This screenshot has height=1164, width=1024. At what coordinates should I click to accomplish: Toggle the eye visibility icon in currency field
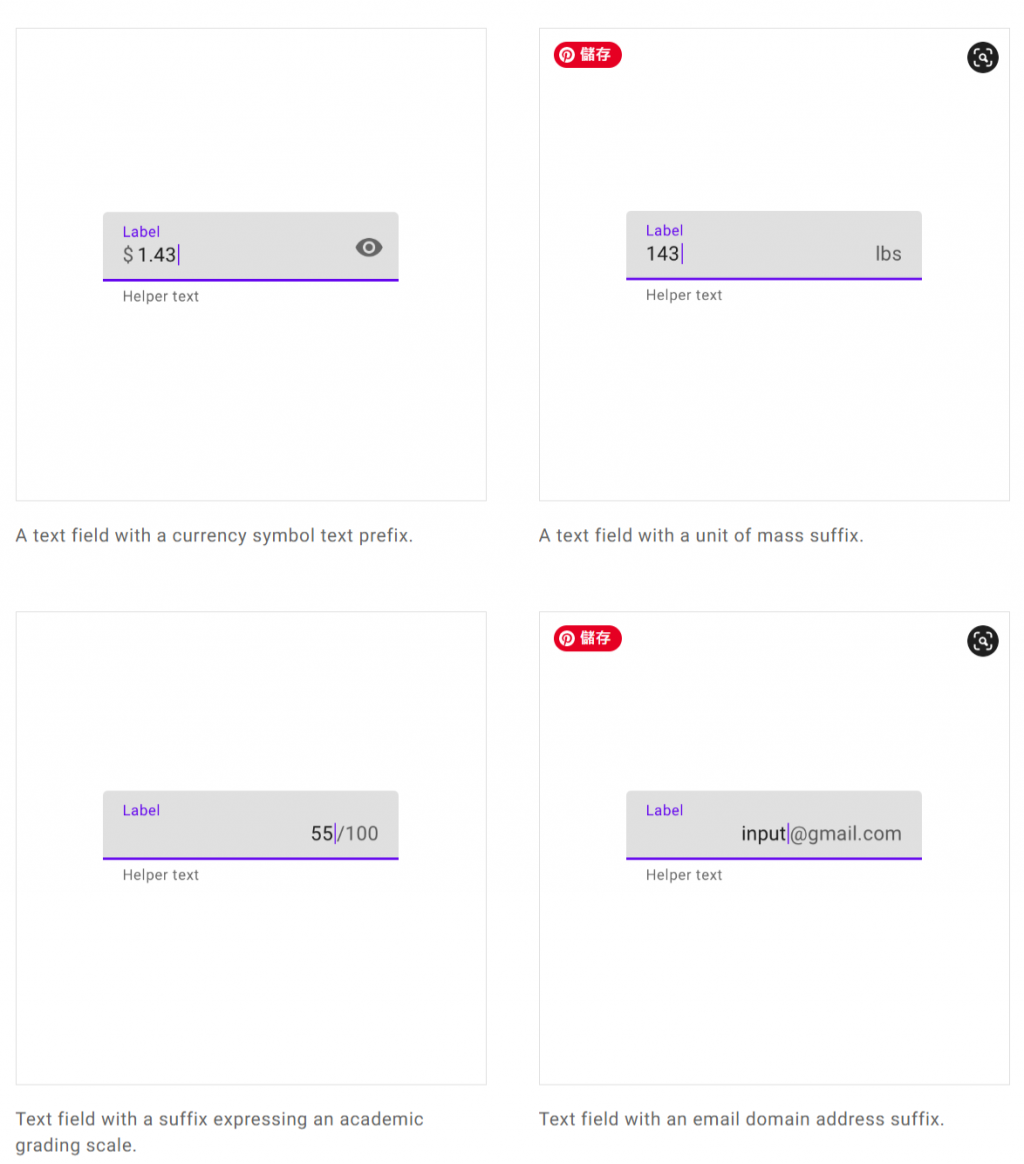point(369,248)
